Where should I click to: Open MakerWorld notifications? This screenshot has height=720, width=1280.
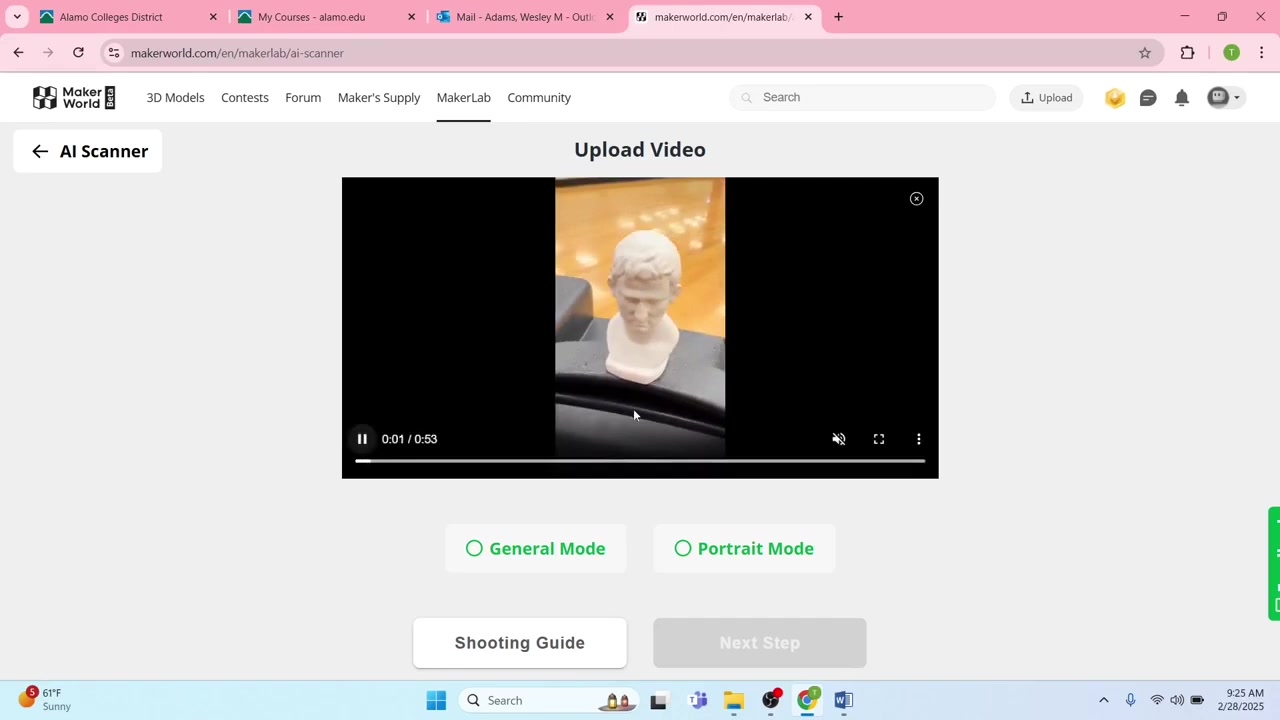[x=1181, y=97]
